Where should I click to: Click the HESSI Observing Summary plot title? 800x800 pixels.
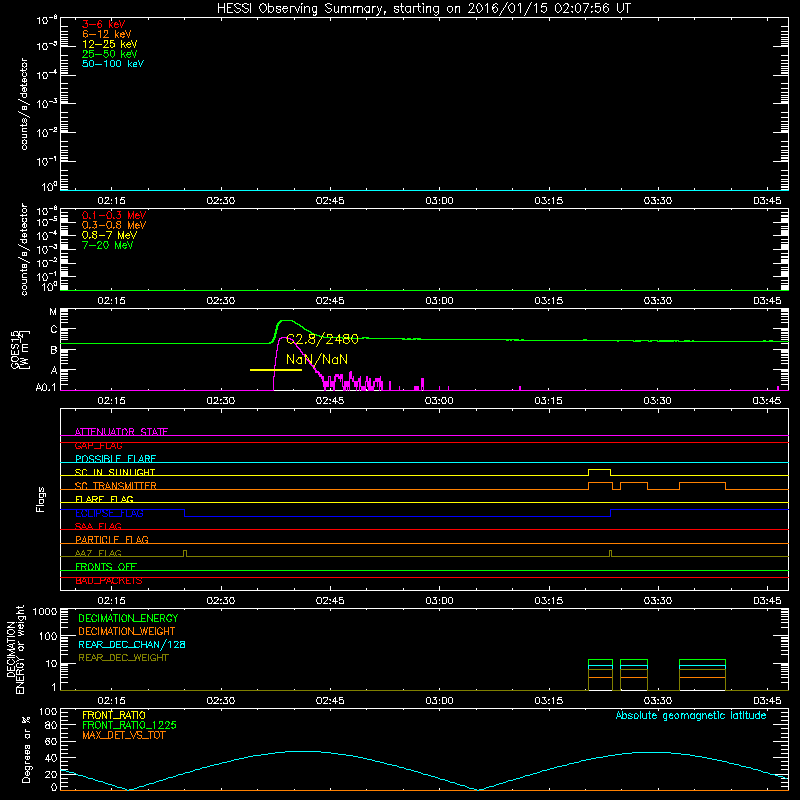click(x=424, y=9)
